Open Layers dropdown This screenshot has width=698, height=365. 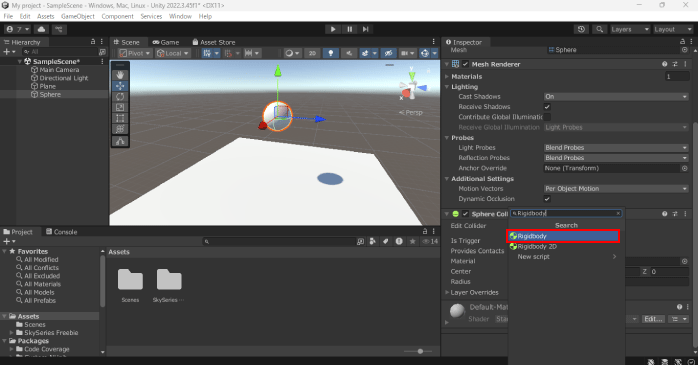pyautogui.click(x=630, y=29)
